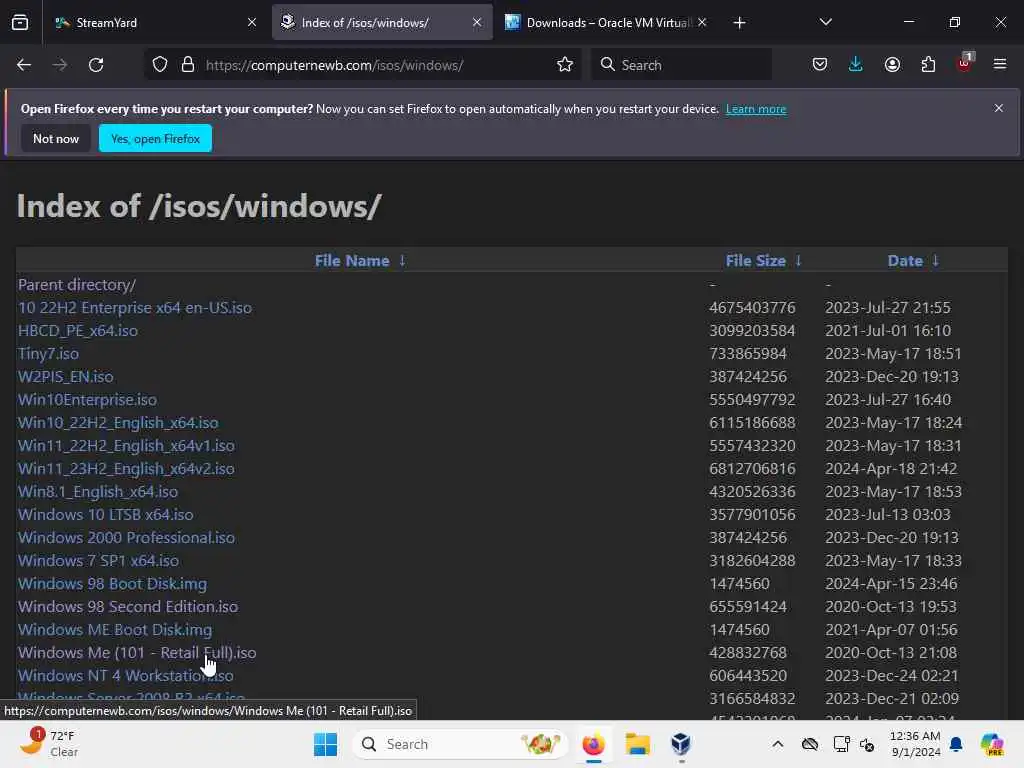Download Windows 7 SP1 x64.iso
Screen dimensions: 1024x768
[x=99, y=560]
